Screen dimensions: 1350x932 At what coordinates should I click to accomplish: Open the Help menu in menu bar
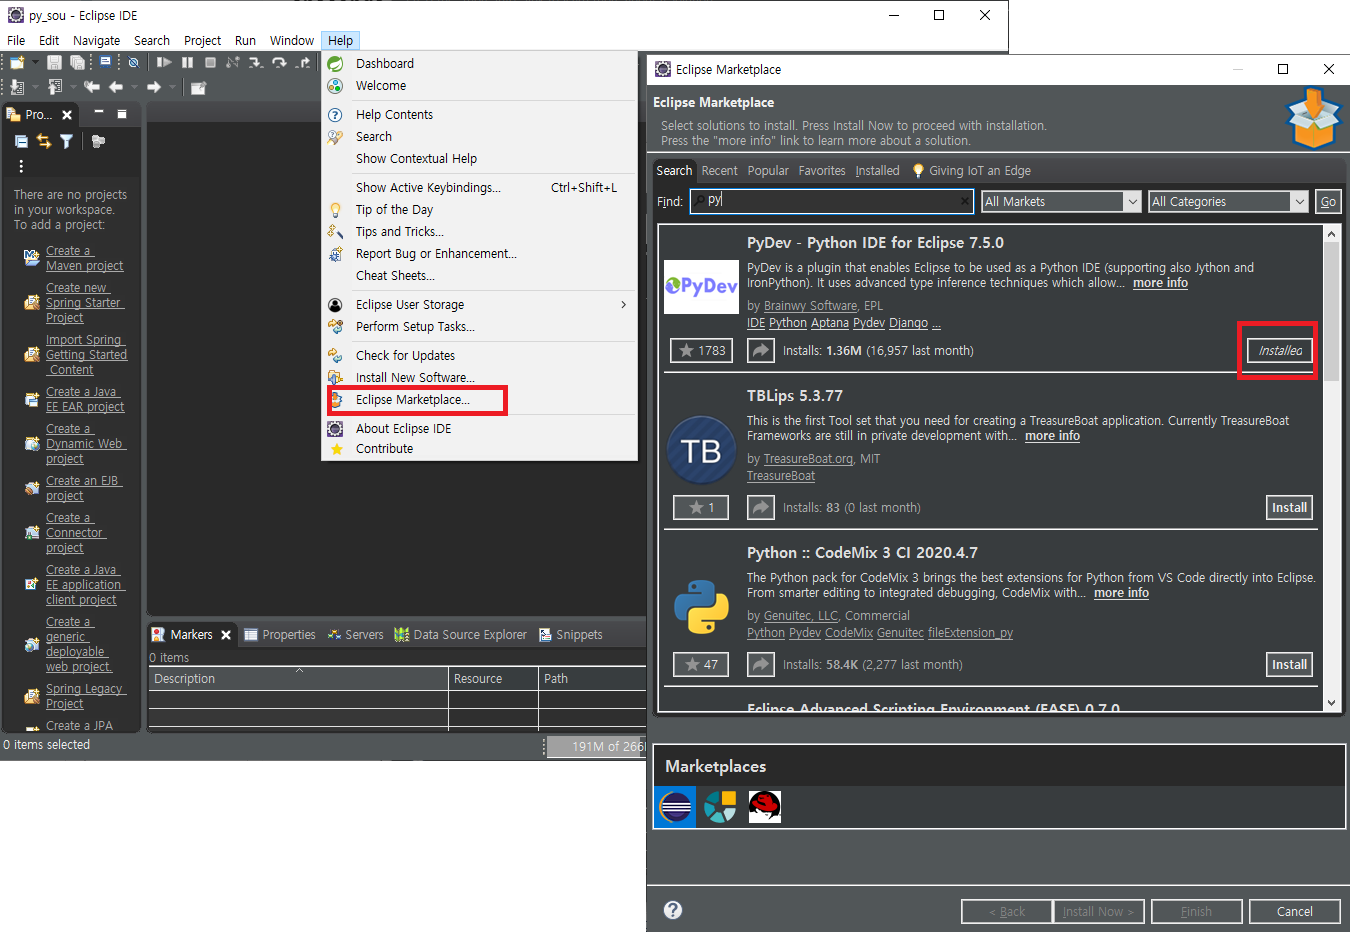[x=340, y=40]
